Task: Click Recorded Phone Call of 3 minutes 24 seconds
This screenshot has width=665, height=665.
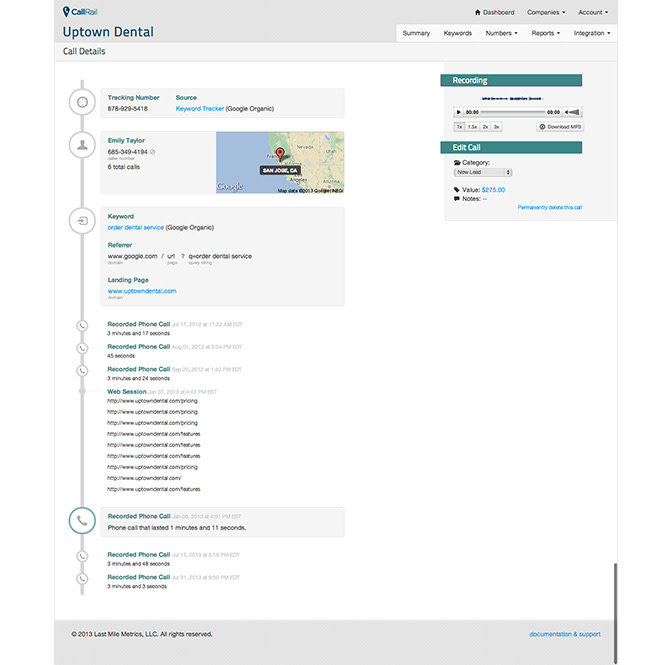Action: [x=138, y=369]
